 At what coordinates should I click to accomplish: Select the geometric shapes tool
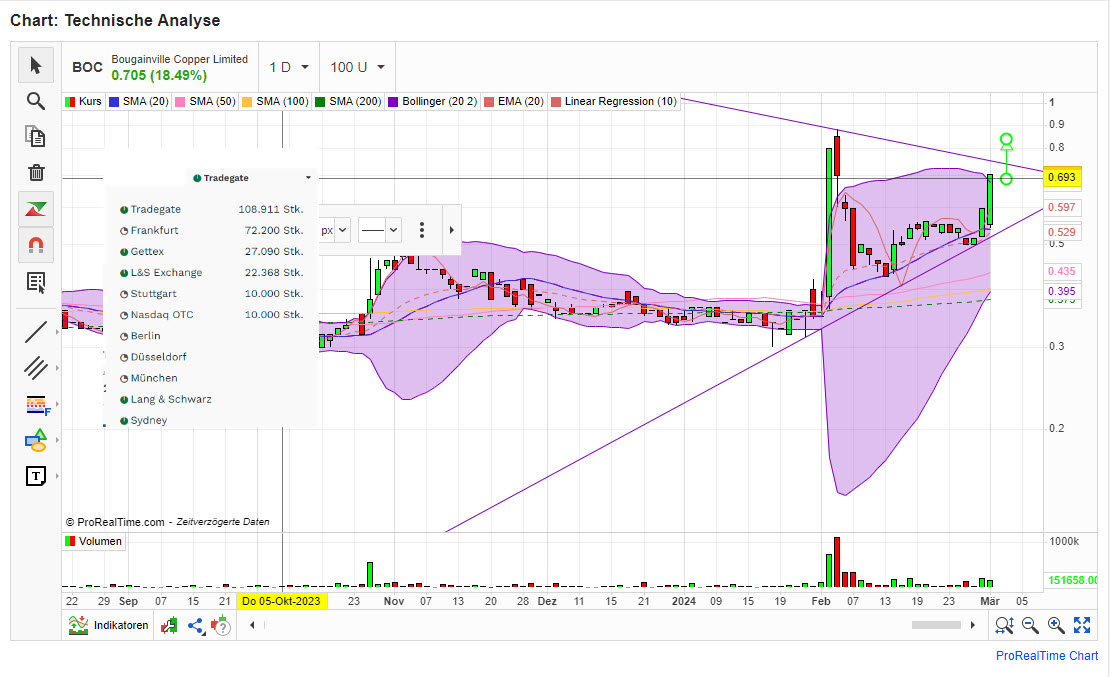click(36, 440)
